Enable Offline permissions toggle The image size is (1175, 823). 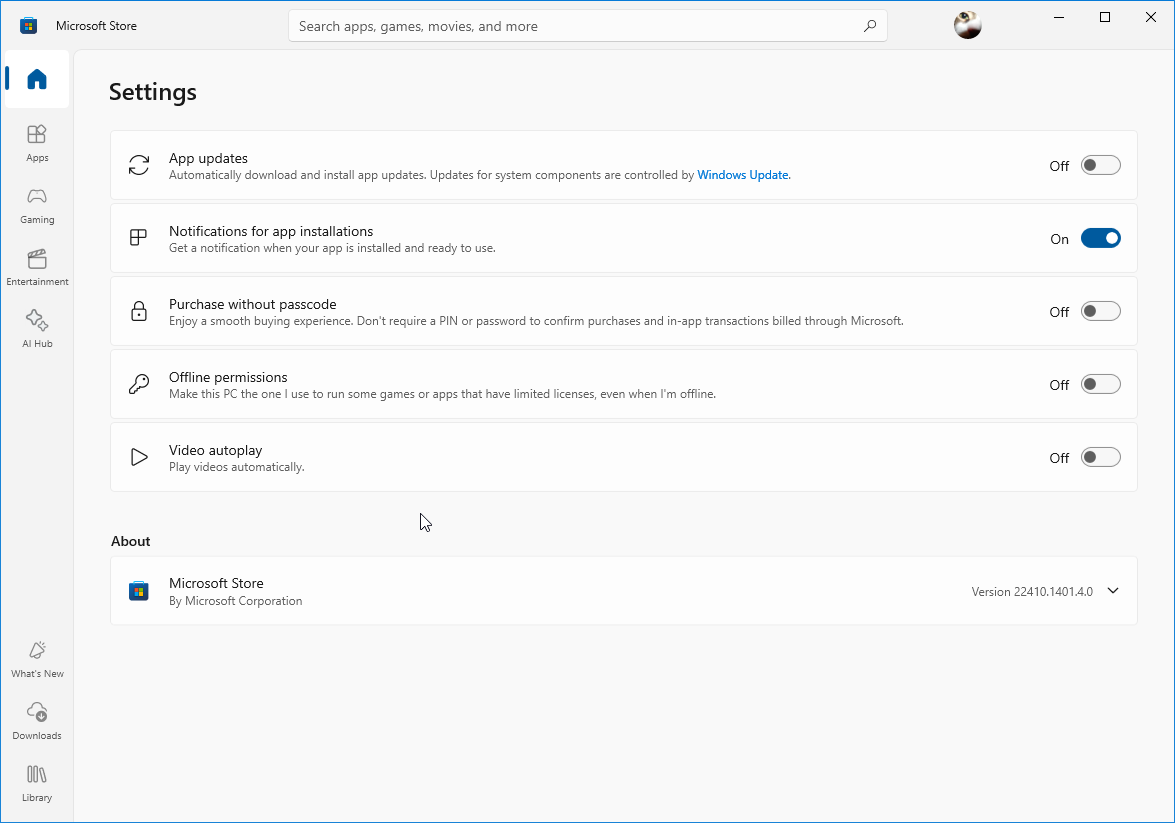1100,385
